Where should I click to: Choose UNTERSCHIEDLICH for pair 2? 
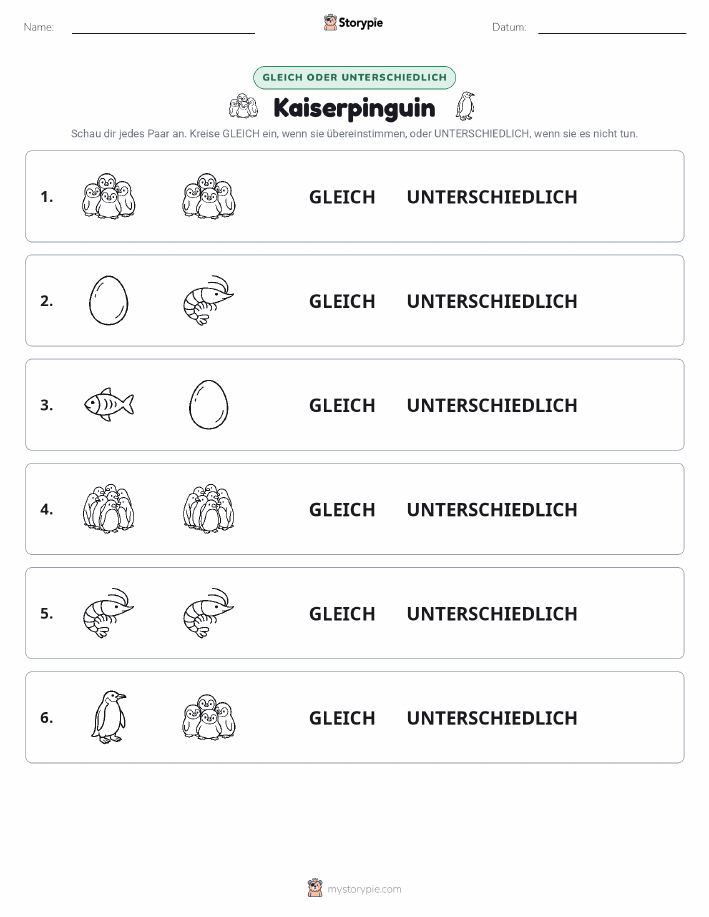[x=492, y=301]
